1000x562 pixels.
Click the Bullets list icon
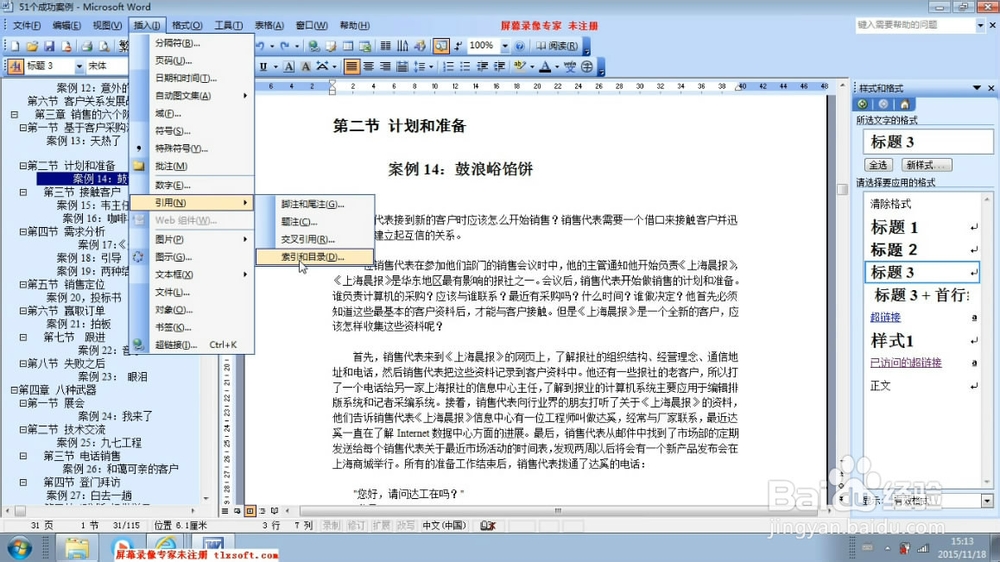465,66
